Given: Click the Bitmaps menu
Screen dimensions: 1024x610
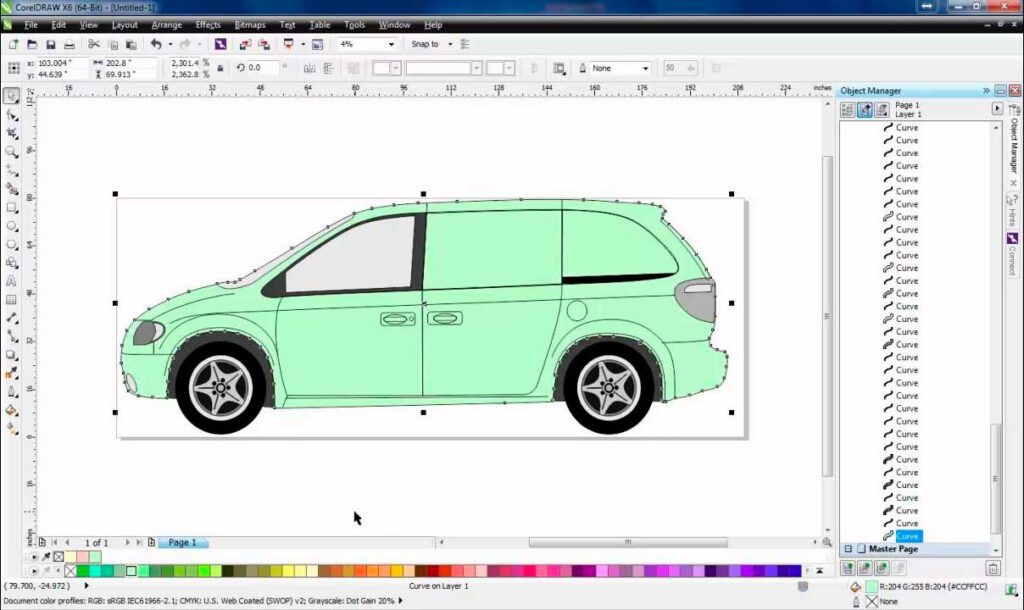Looking at the screenshot, I should [x=250, y=24].
